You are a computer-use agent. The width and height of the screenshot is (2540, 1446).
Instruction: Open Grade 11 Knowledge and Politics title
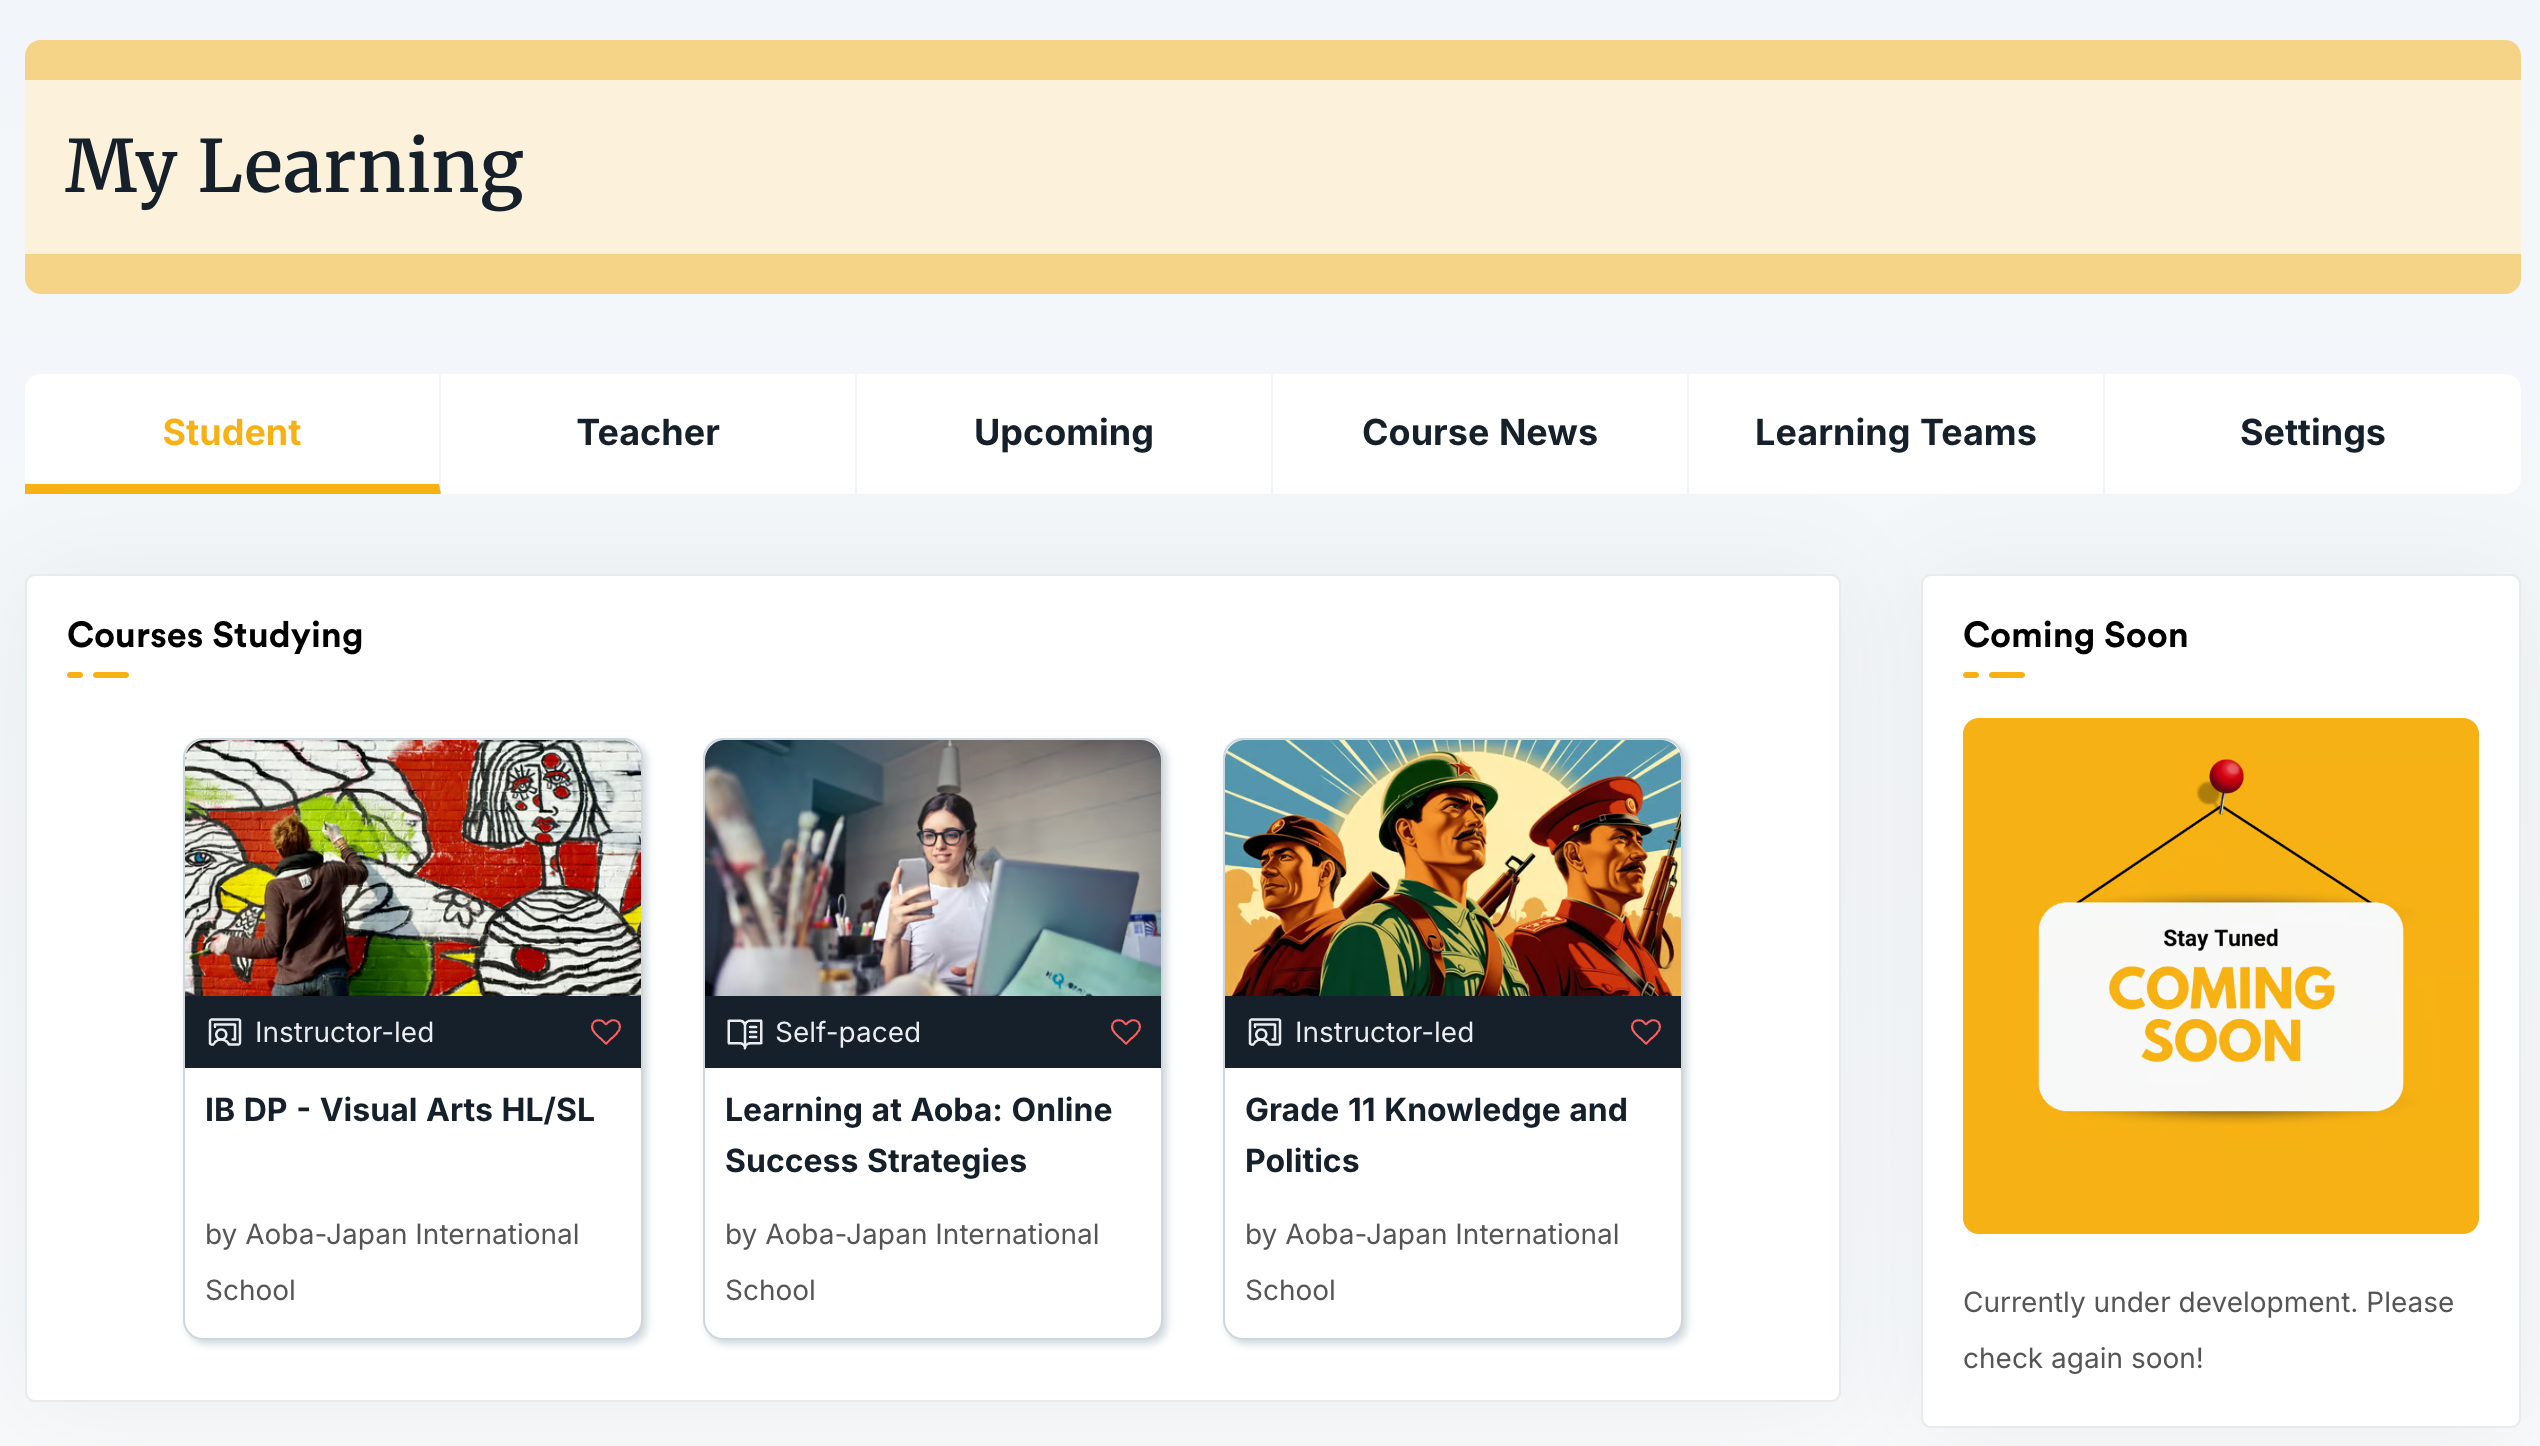[1436, 1135]
